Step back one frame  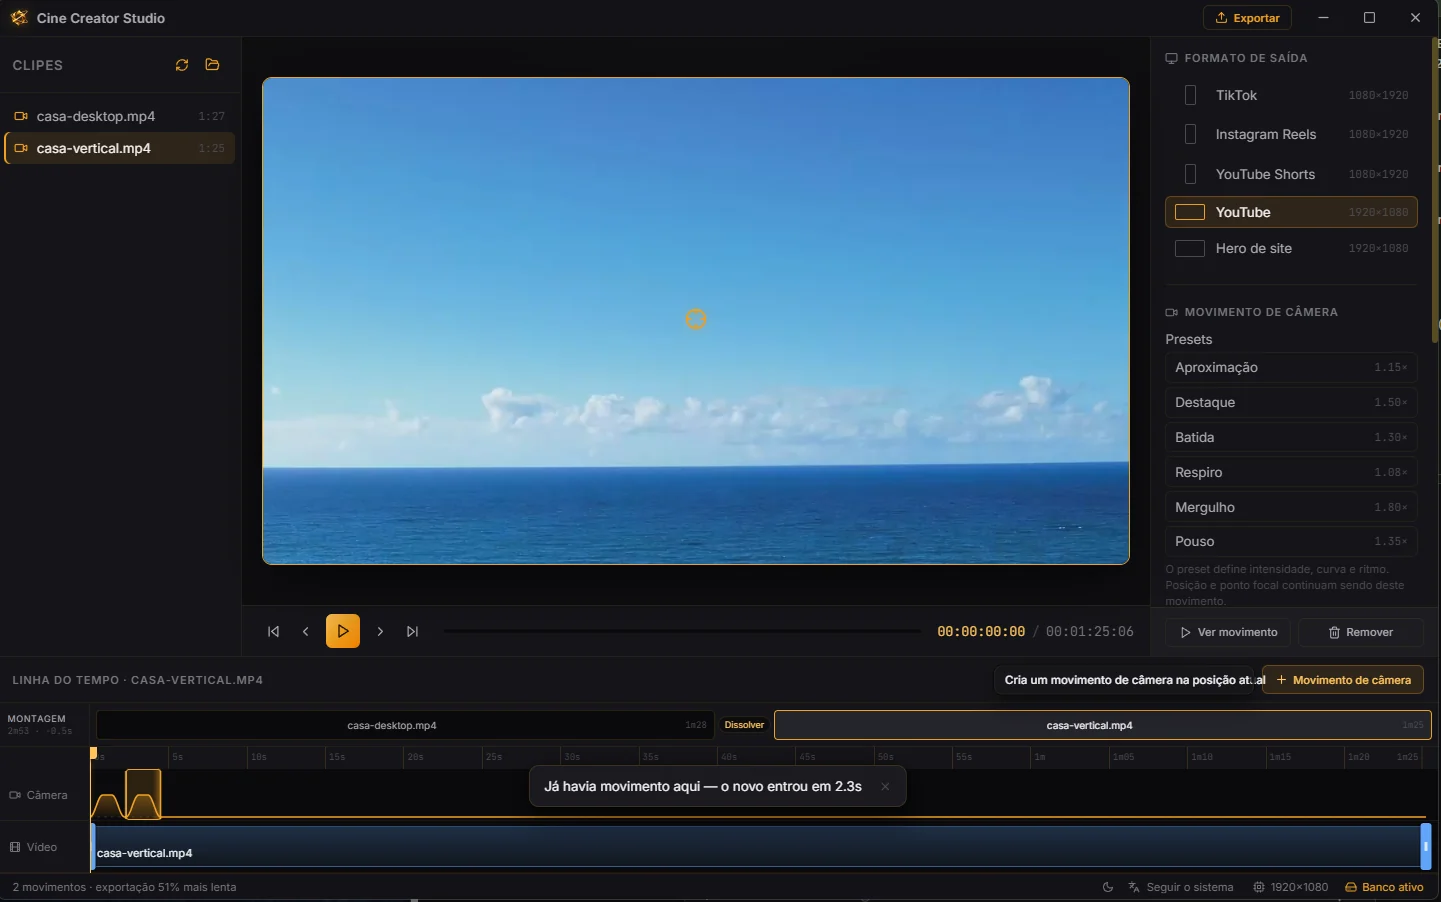click(x=306, y=632)
